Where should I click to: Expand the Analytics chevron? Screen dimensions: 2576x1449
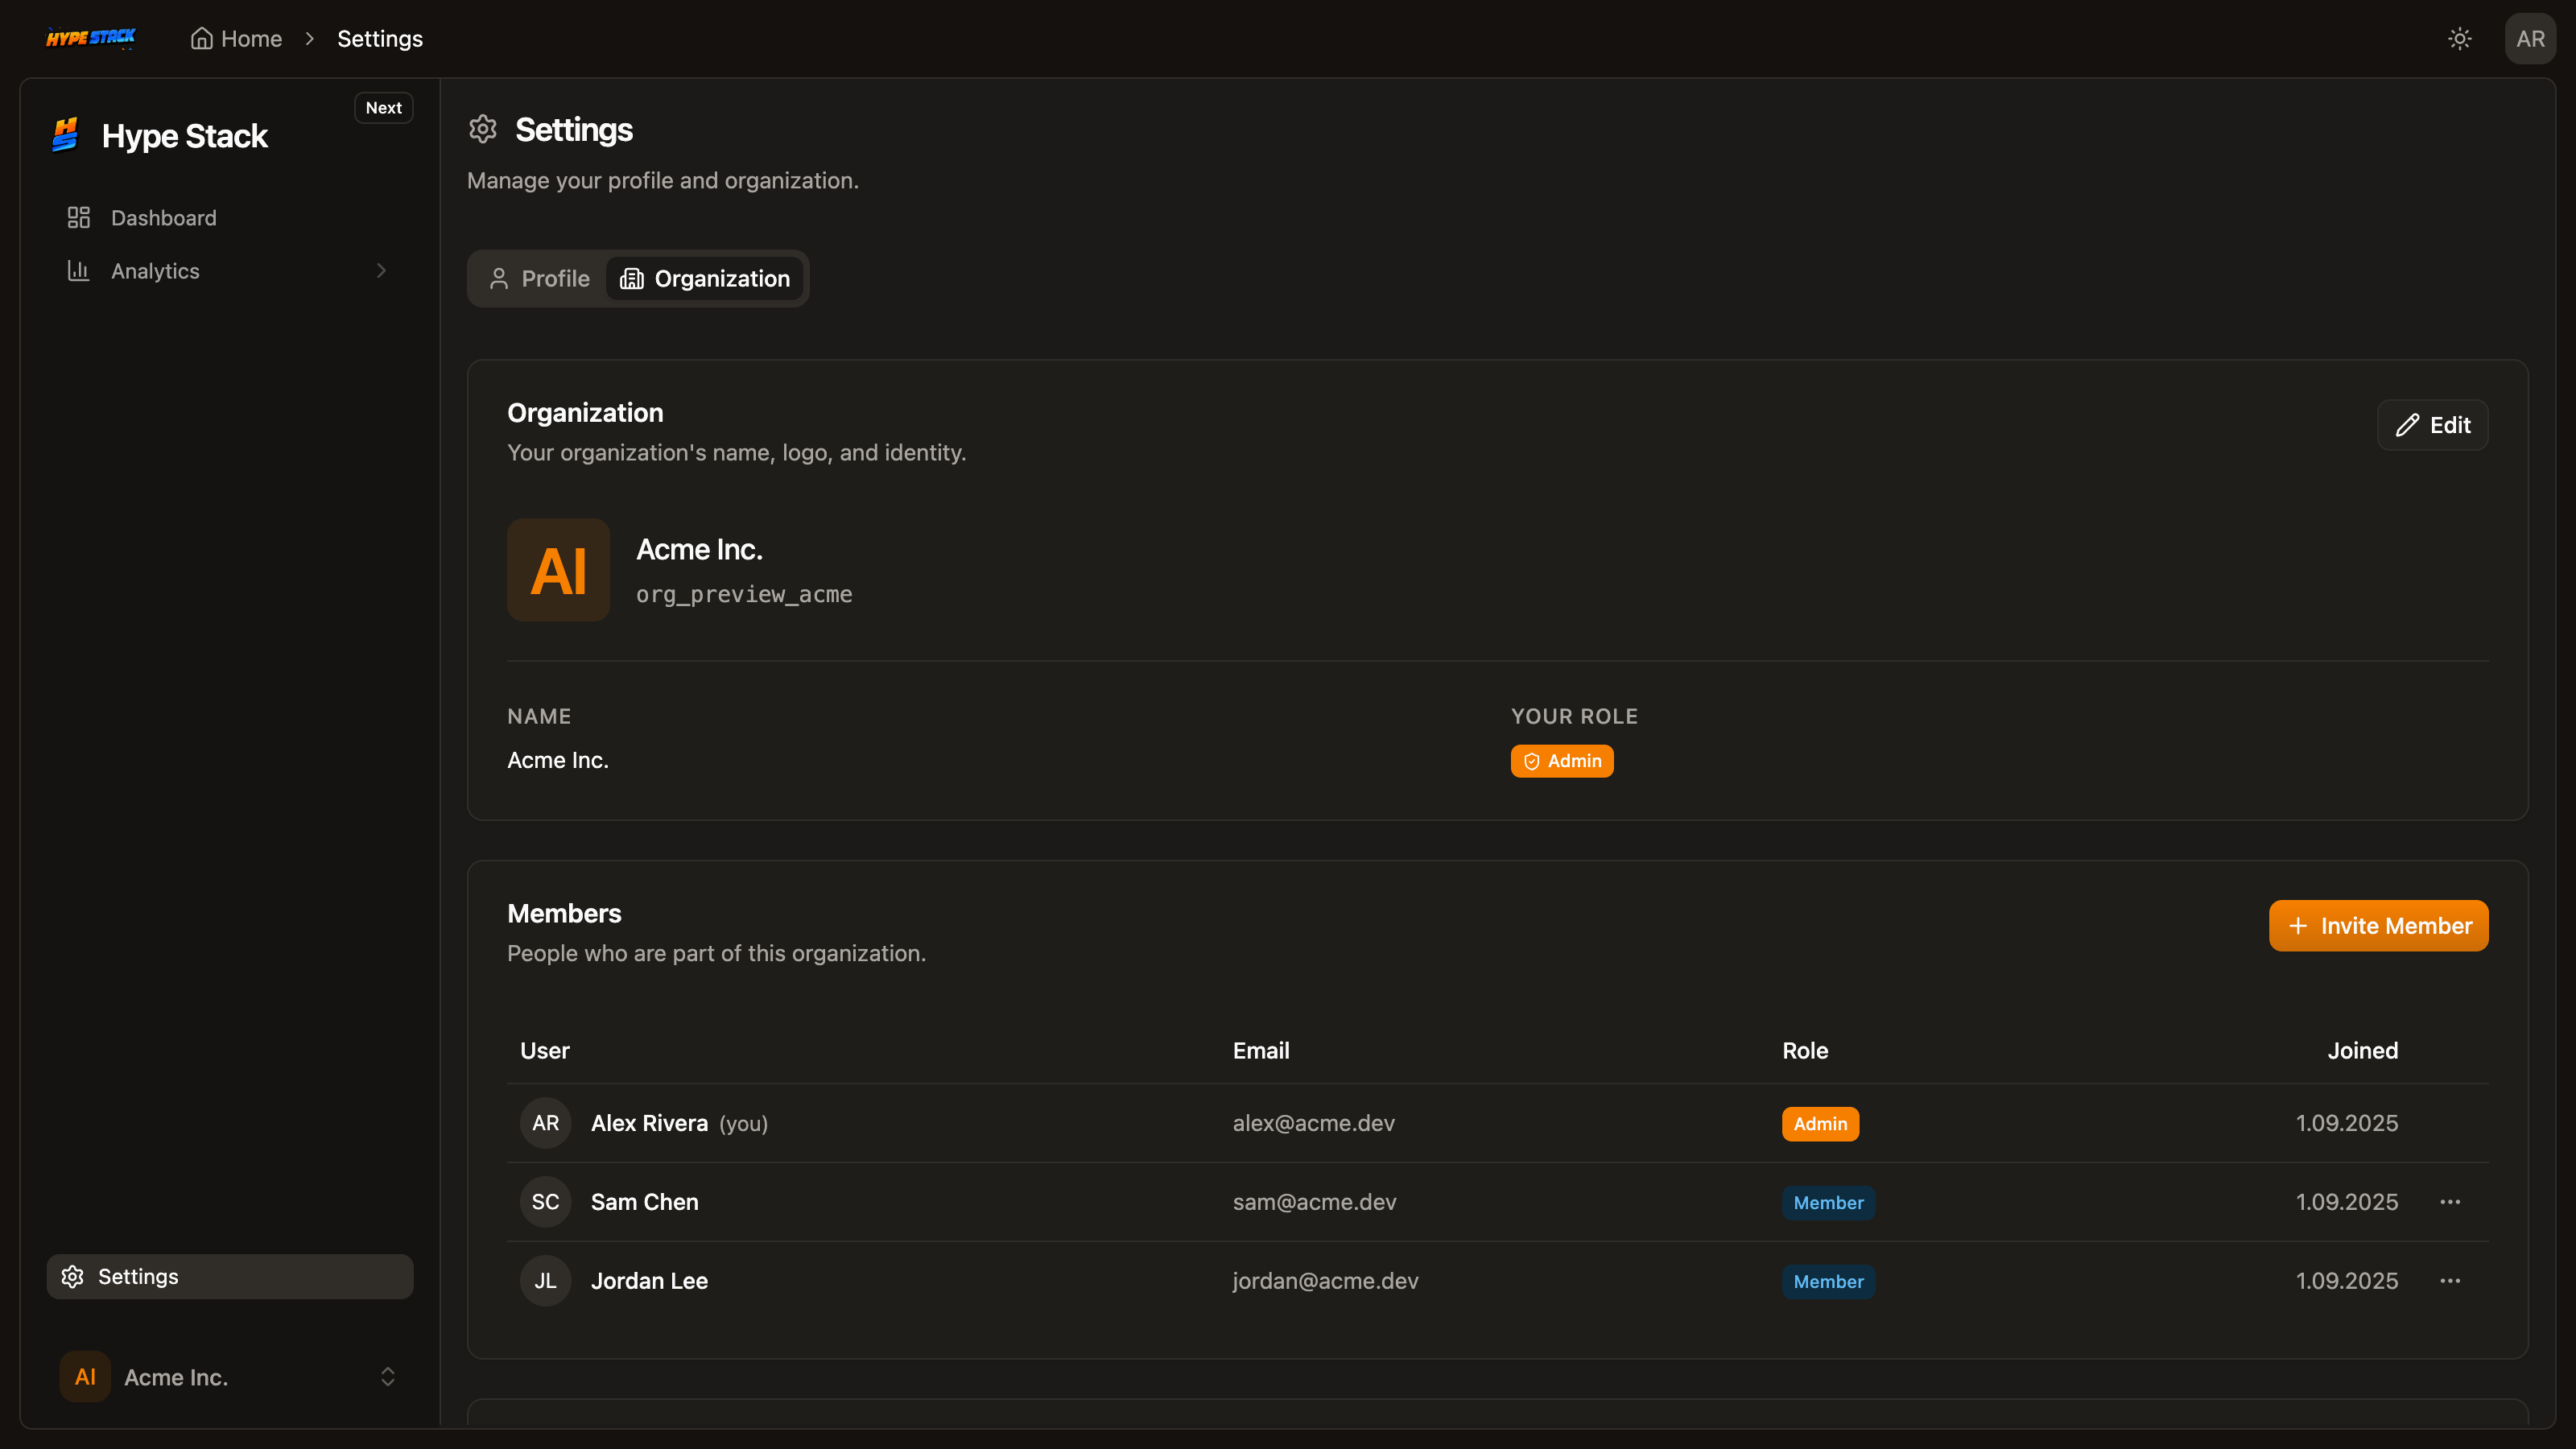click(381, 271)
